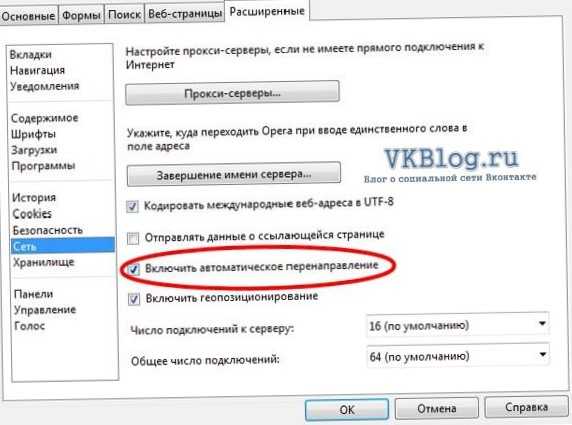This screenshot has height=425, width=572.
Task: Click the Прокси-серверы button
Action: pos(232,93)
